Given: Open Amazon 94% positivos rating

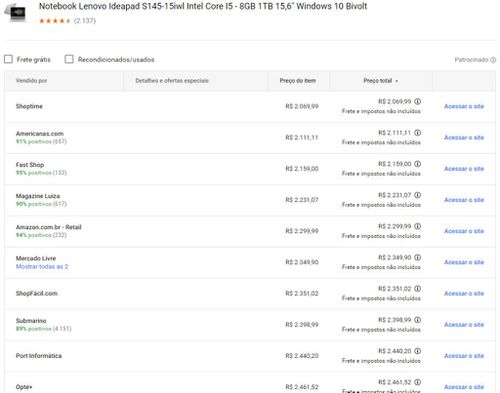Looking at the screenshot, I should [x=41, y=235].
